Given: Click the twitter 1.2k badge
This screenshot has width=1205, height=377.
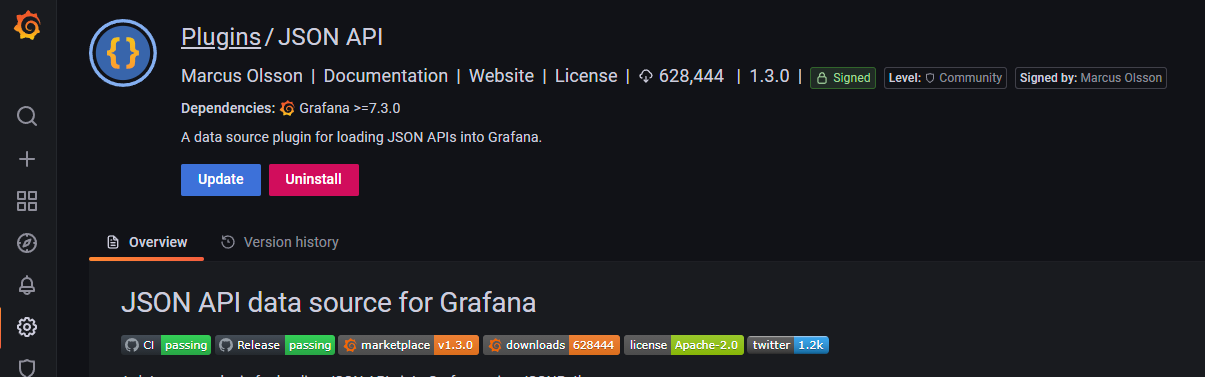Looking at the screenshot, I should click(788, 345).
